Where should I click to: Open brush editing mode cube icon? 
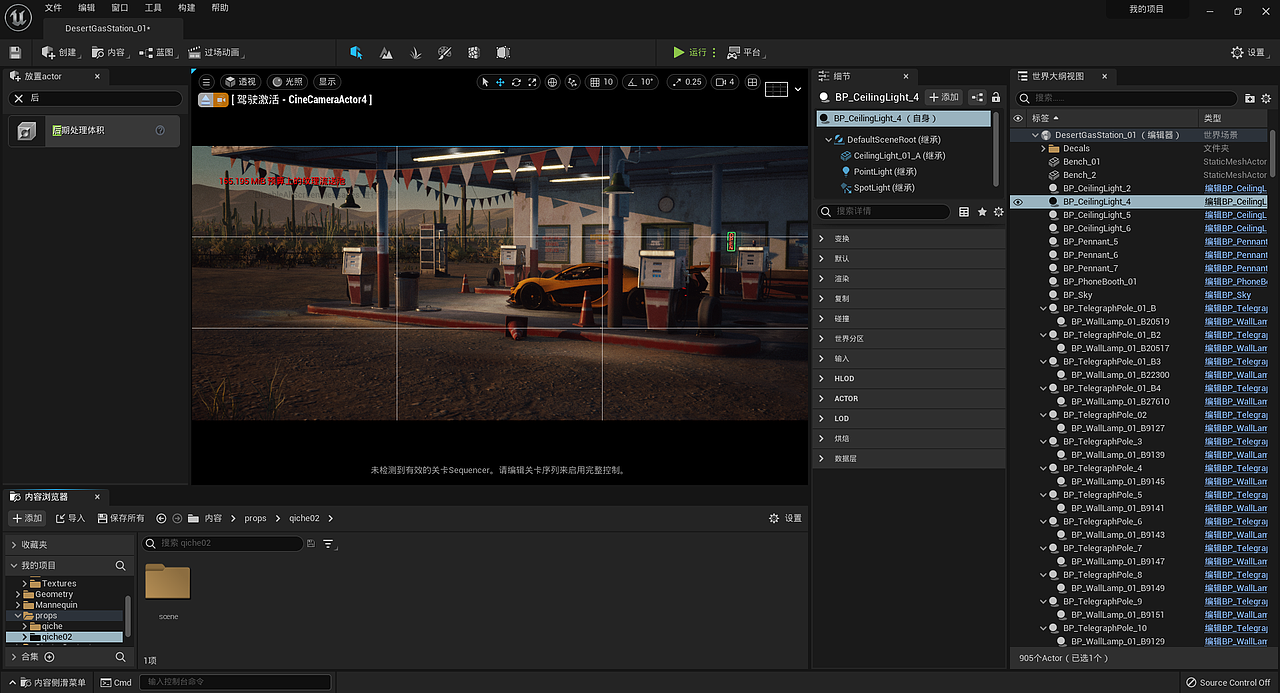point(504,52)
